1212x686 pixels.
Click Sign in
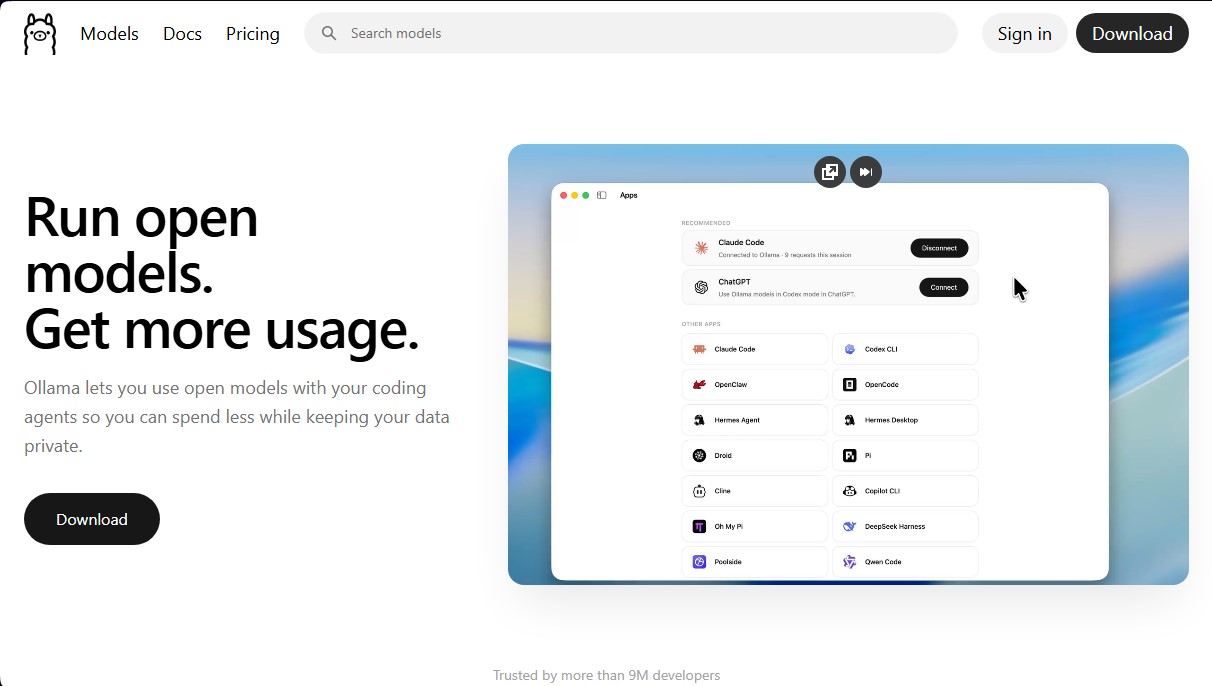pyautogui.click(x=1025, y=33)
